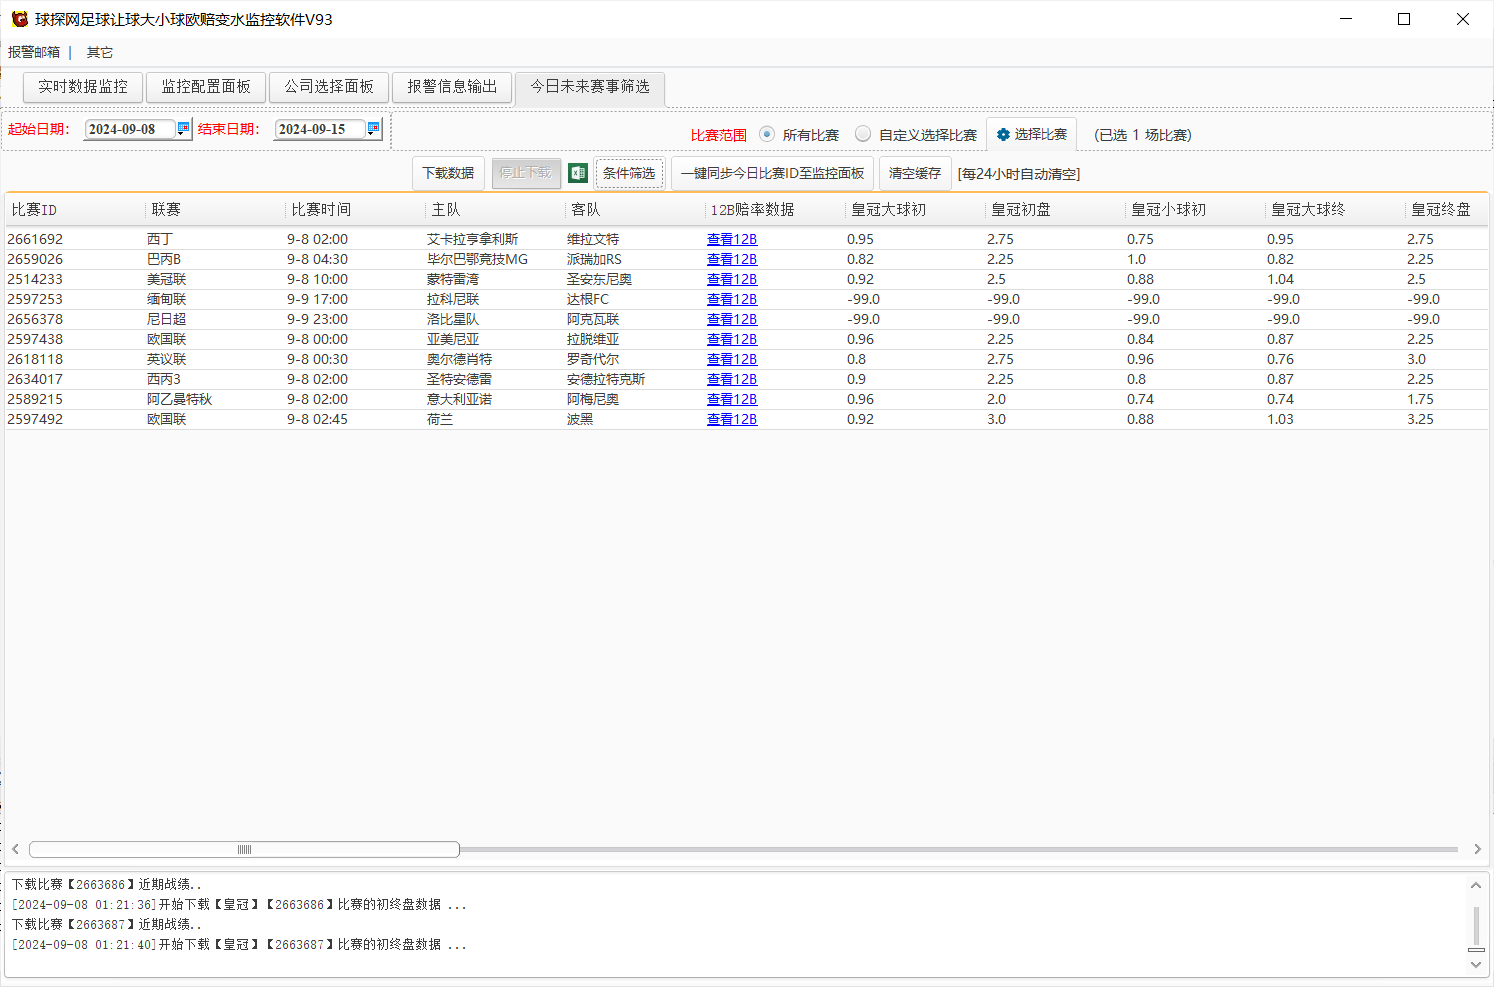
Task: Click the log panel scroll-down arrow
Action: (x=1476, y=965)
